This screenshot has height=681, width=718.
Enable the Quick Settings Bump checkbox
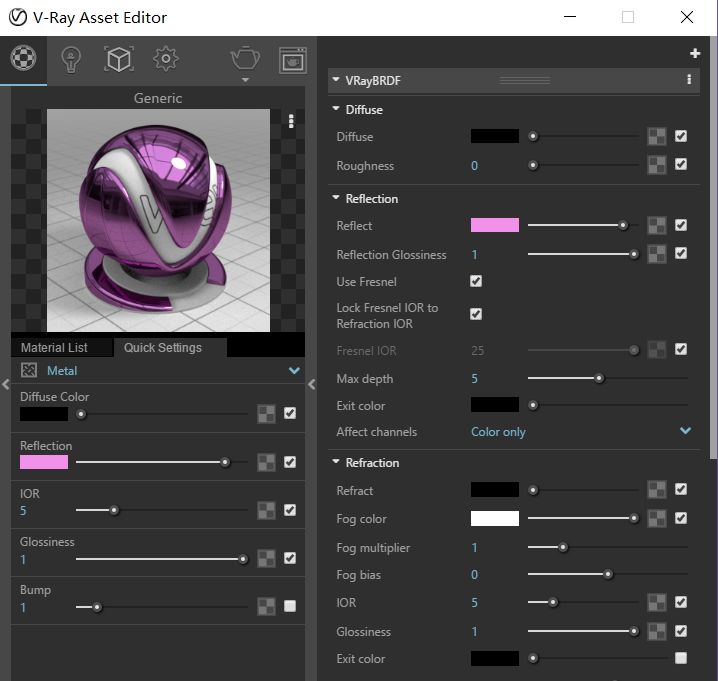[290, 606]
